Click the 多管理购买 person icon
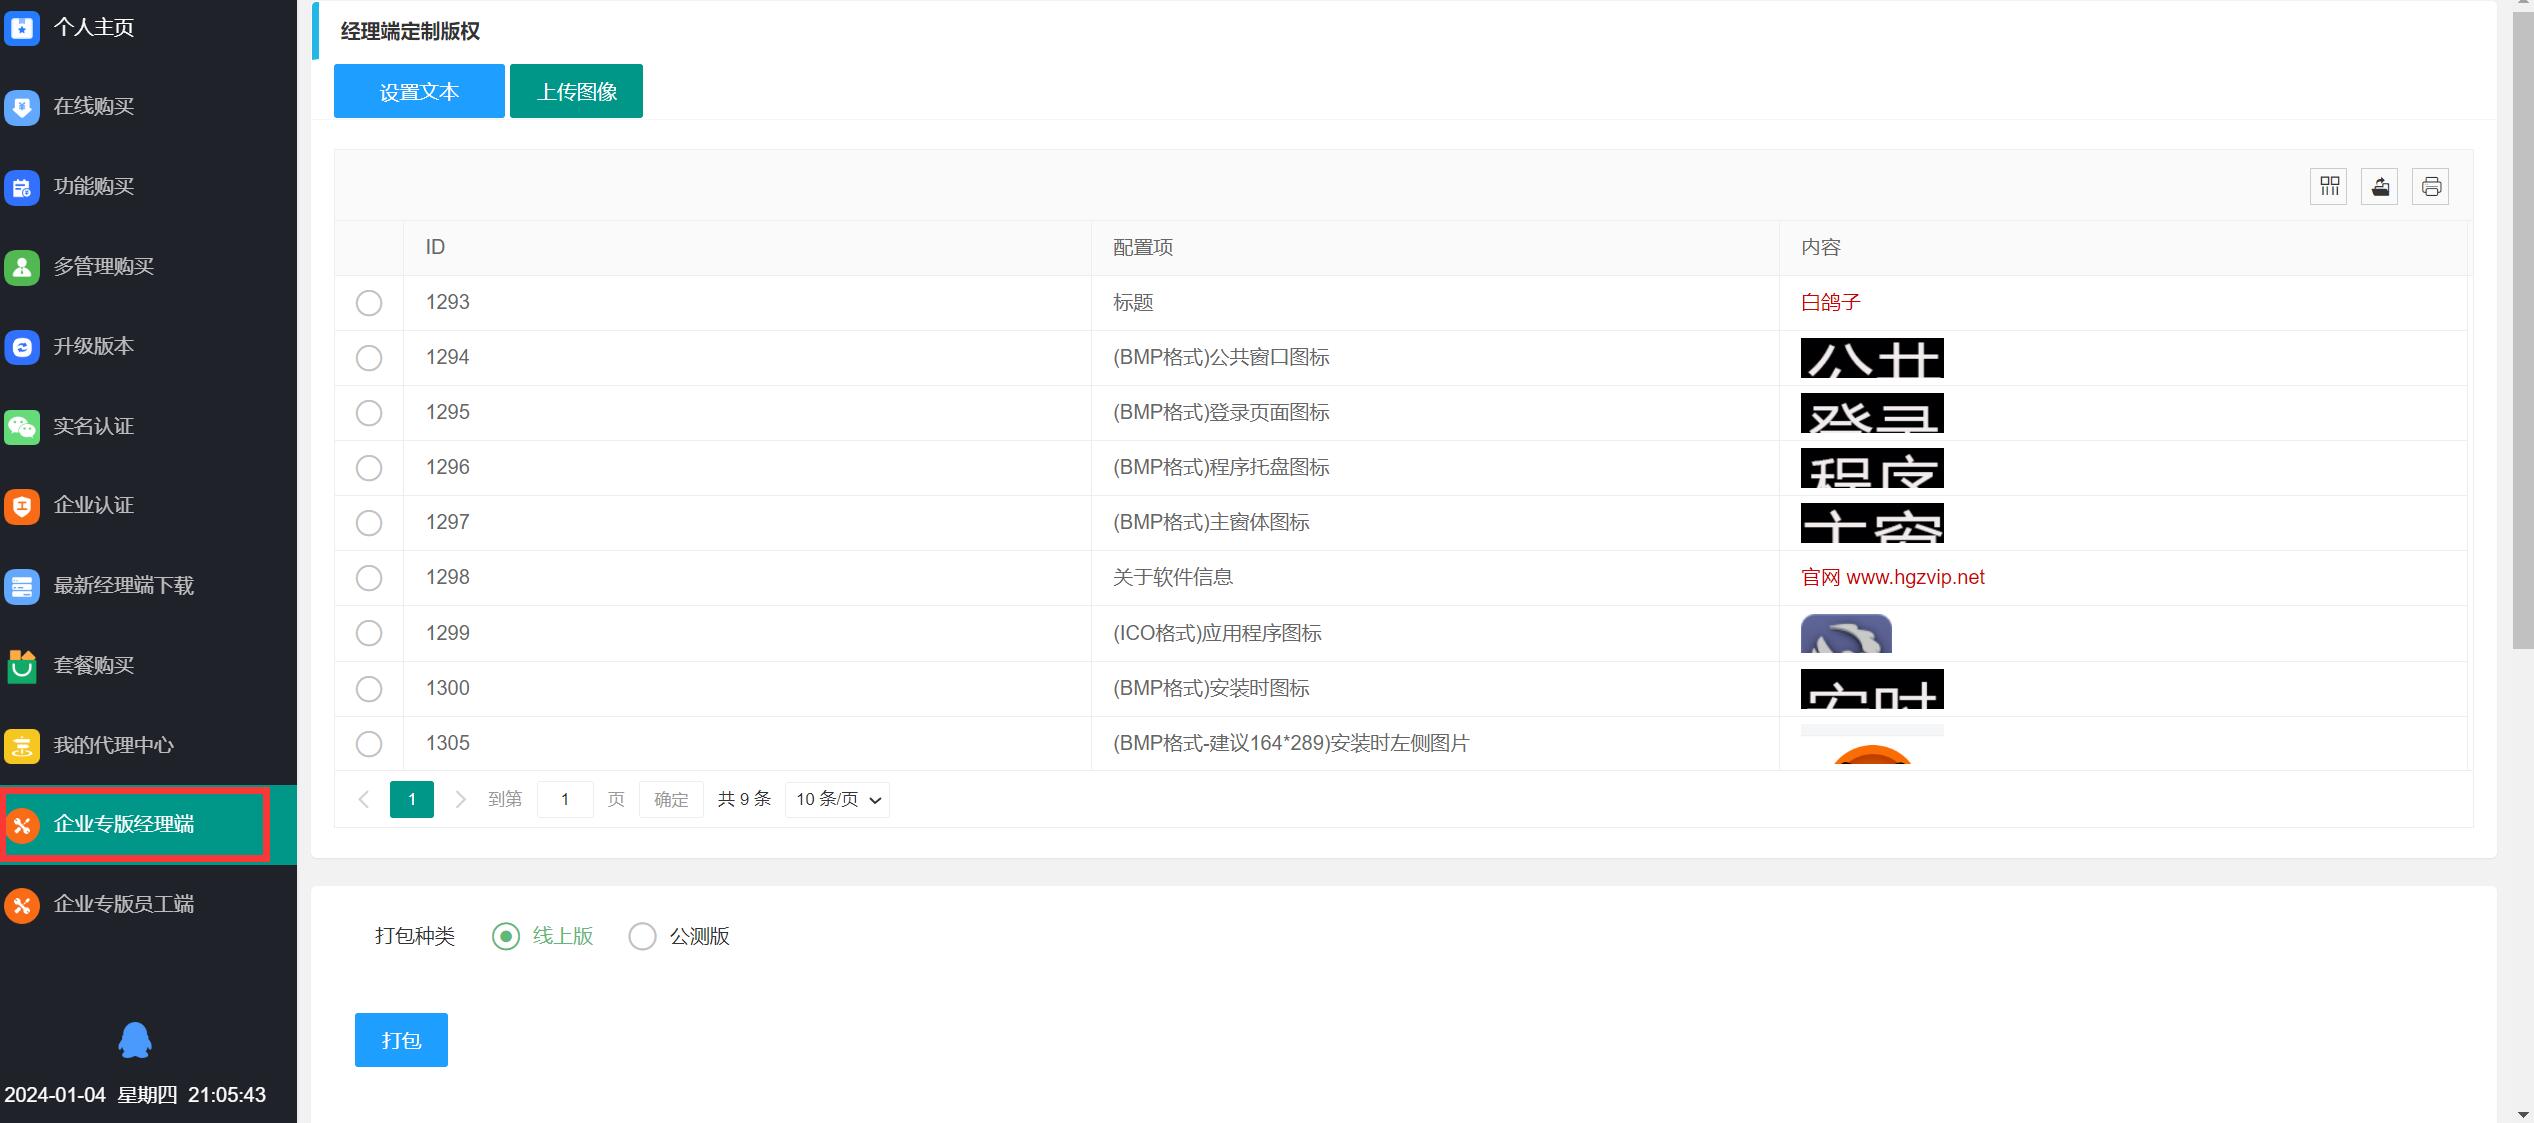Image resolution: width=2534 pixels, height=1123 pixels. 22,266
